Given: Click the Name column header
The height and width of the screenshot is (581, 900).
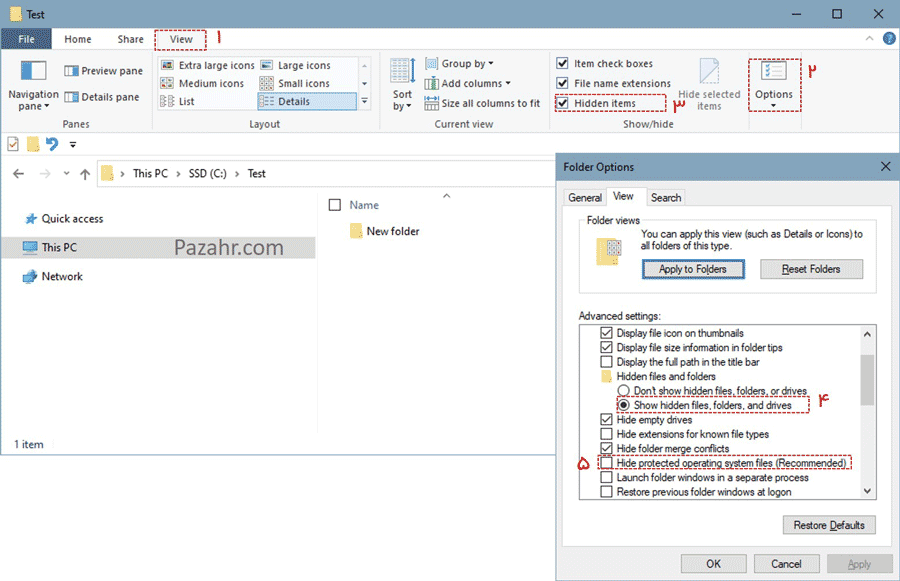Looking at the screenshot, I should click(364, 205).
